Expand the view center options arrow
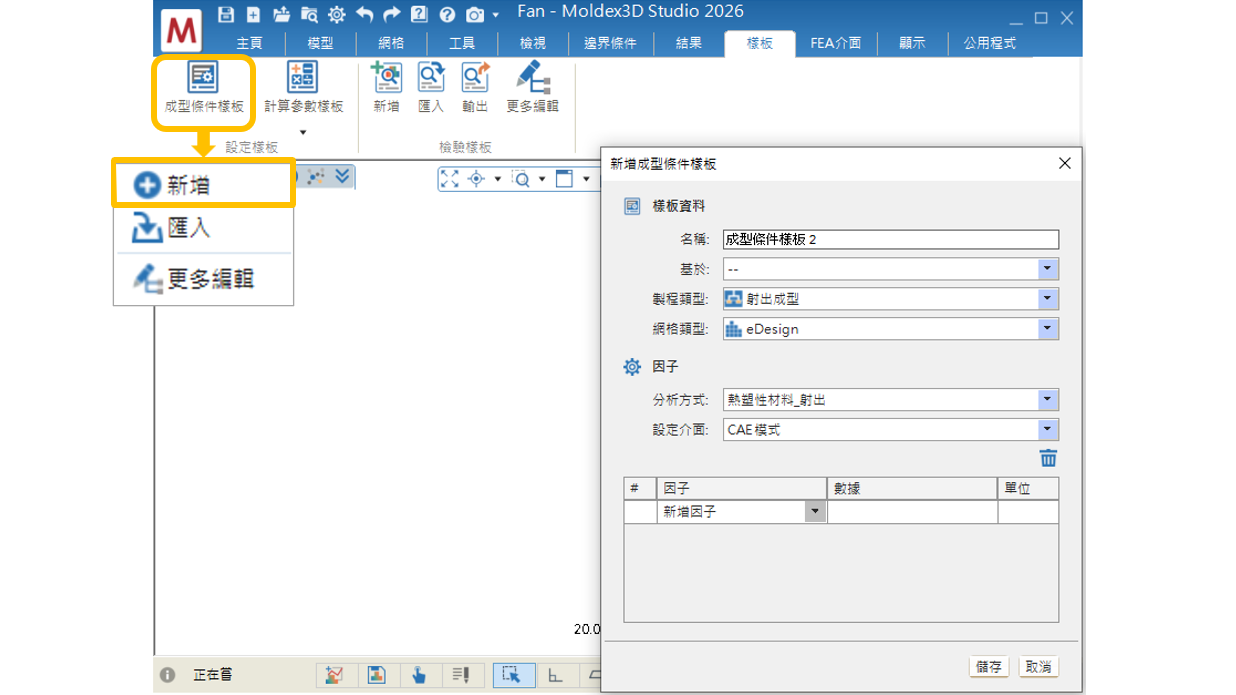Viewport: 1236px width, 695px height. pos(497,180)
